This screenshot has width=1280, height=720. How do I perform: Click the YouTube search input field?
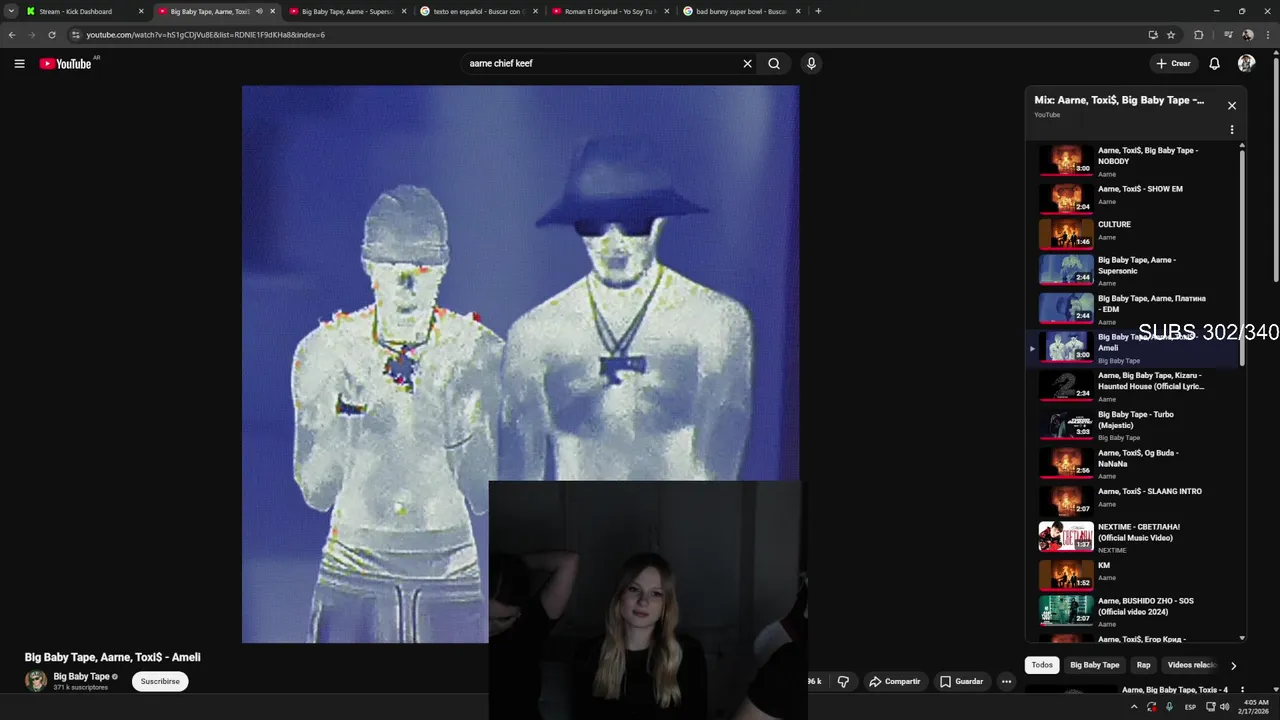(x=600, y=64)
